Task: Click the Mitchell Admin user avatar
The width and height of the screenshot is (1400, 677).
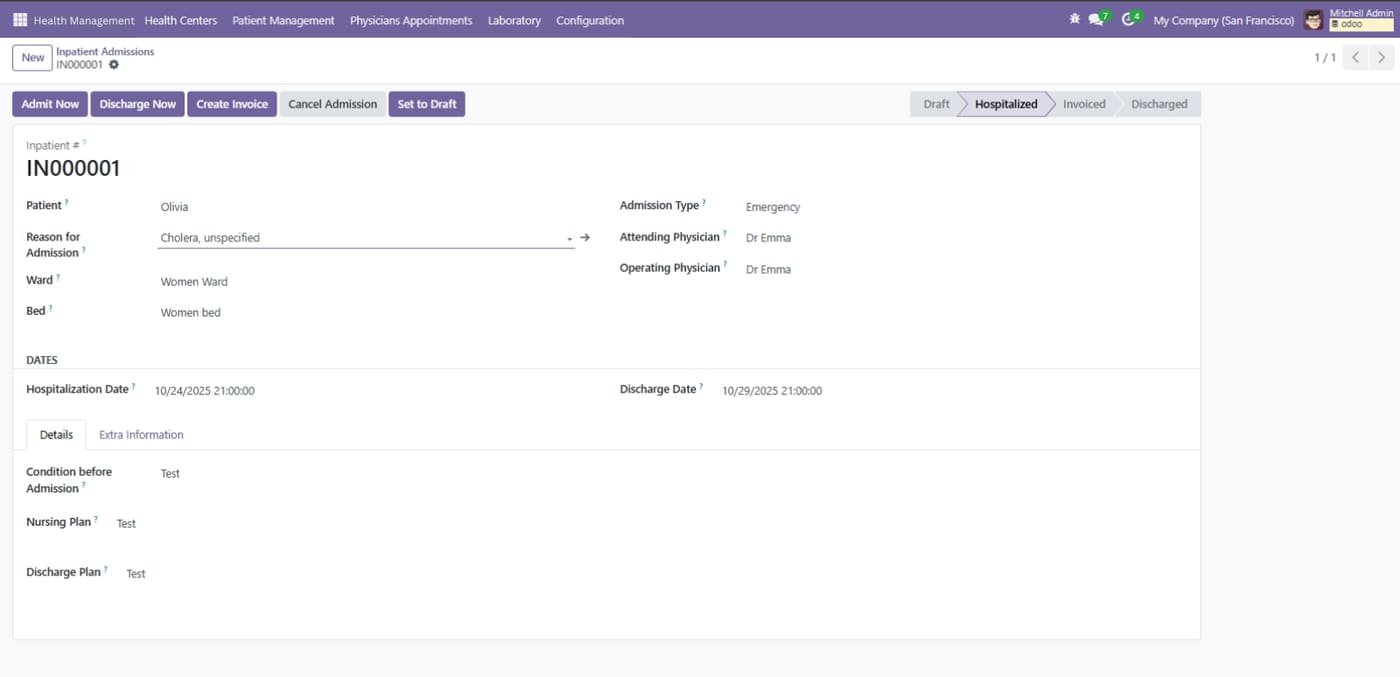Action: click(x=1313, y=20)
